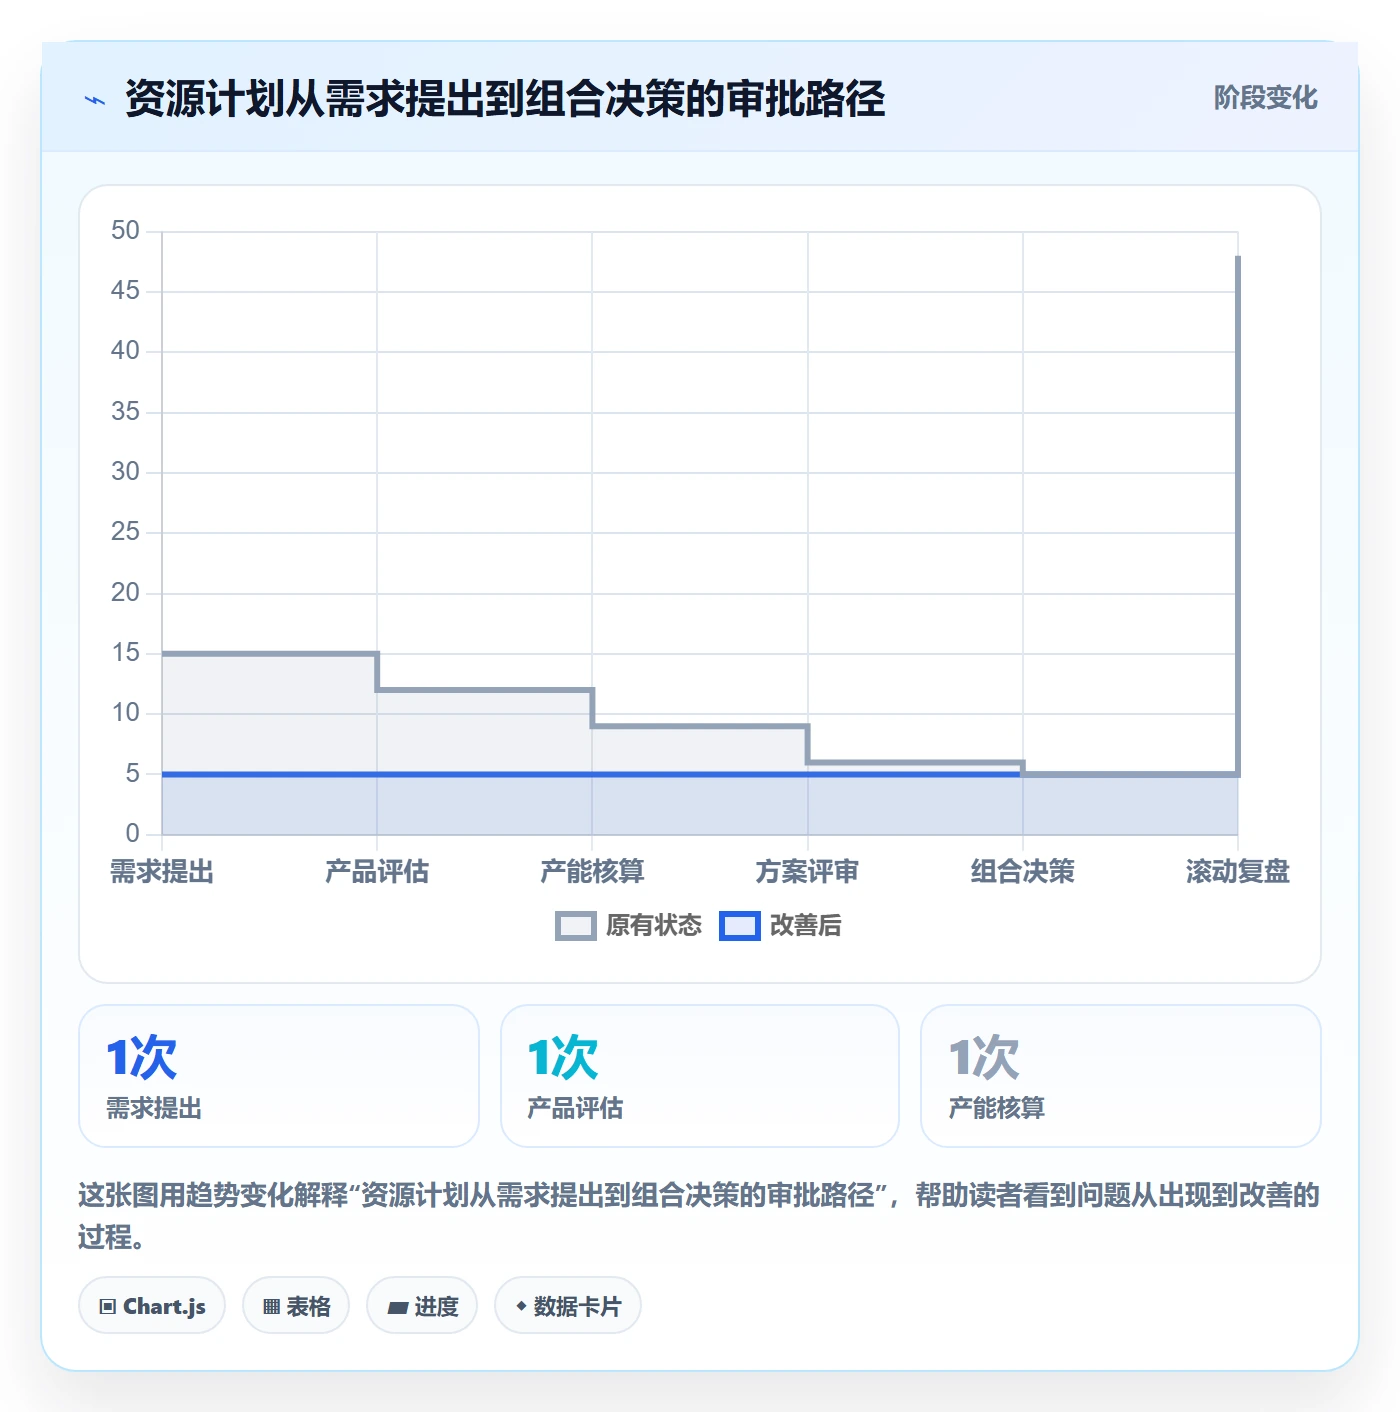Click the 方案评审 x-axis label
The image size is (1400, 1412).
pyautogui.click(x=807, y=872)
